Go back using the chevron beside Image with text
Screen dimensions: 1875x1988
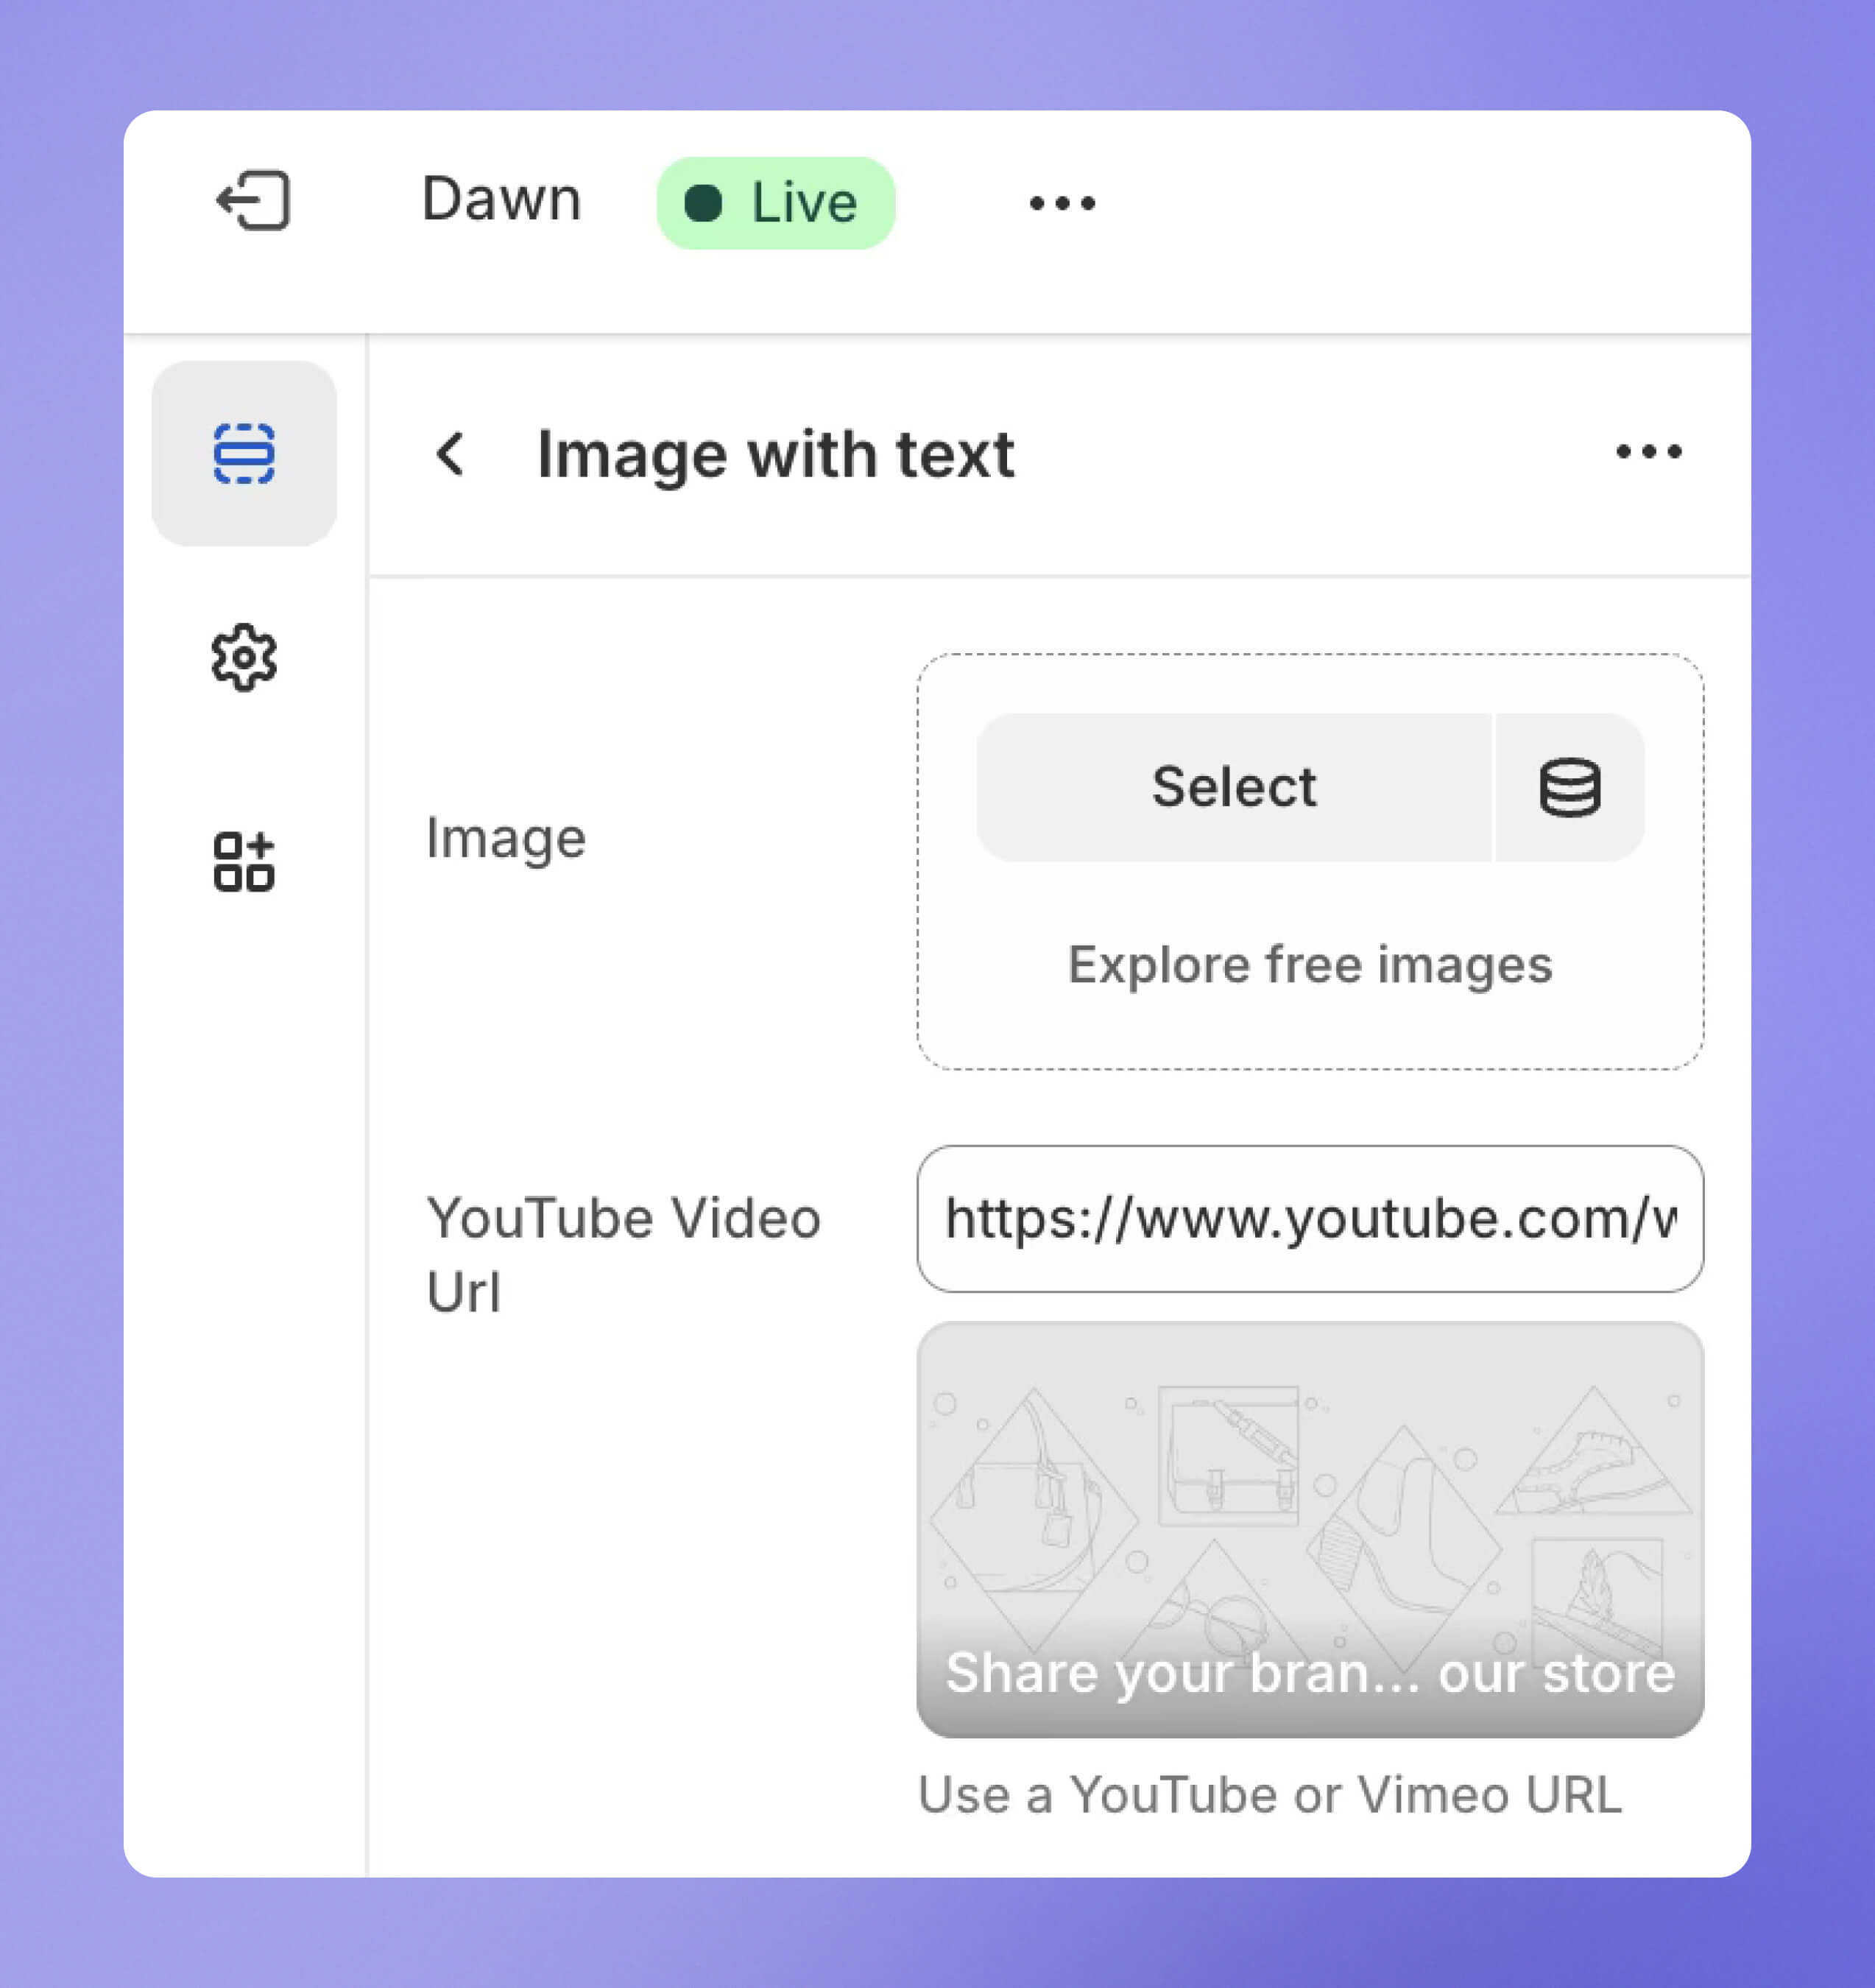[x=451, y=454]
